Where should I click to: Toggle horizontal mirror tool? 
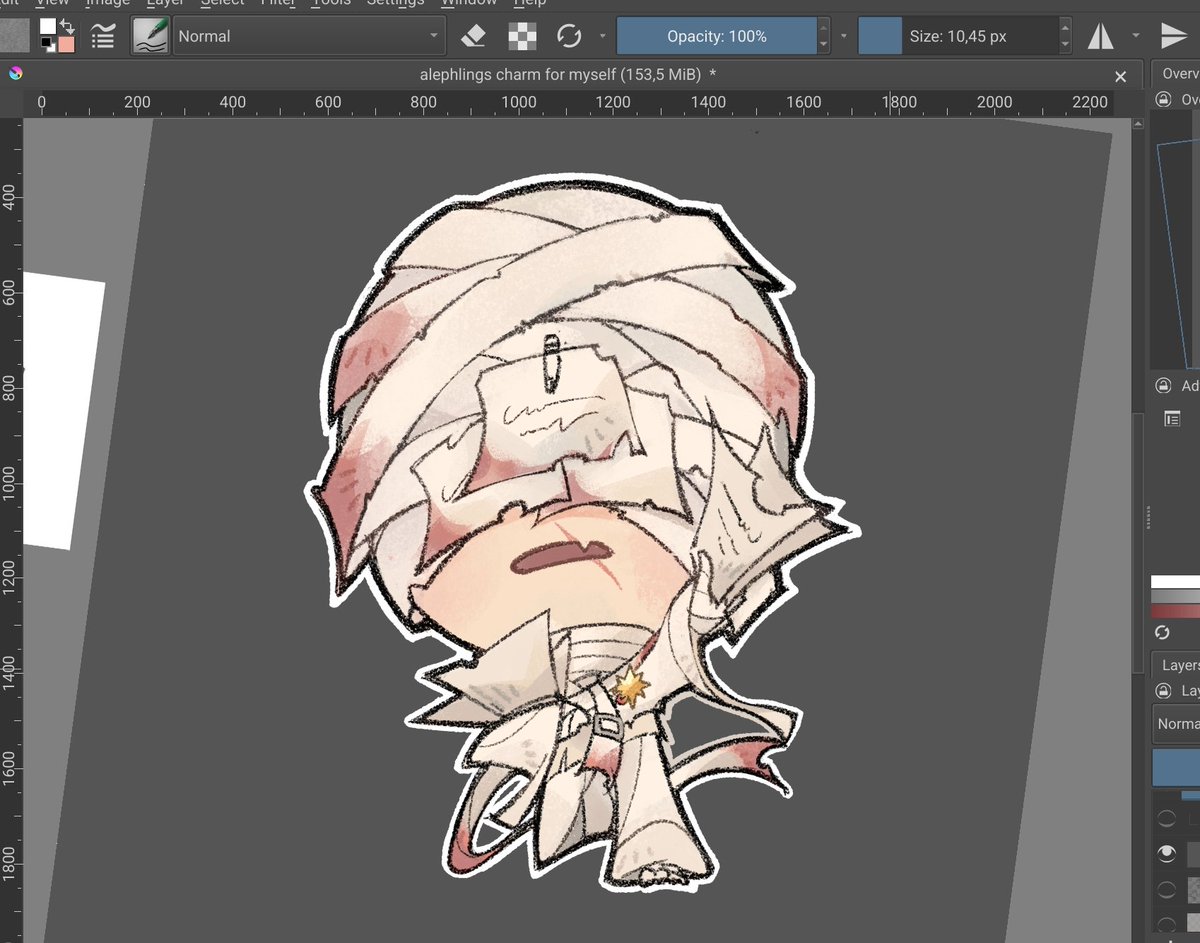tap(1101, 36)
